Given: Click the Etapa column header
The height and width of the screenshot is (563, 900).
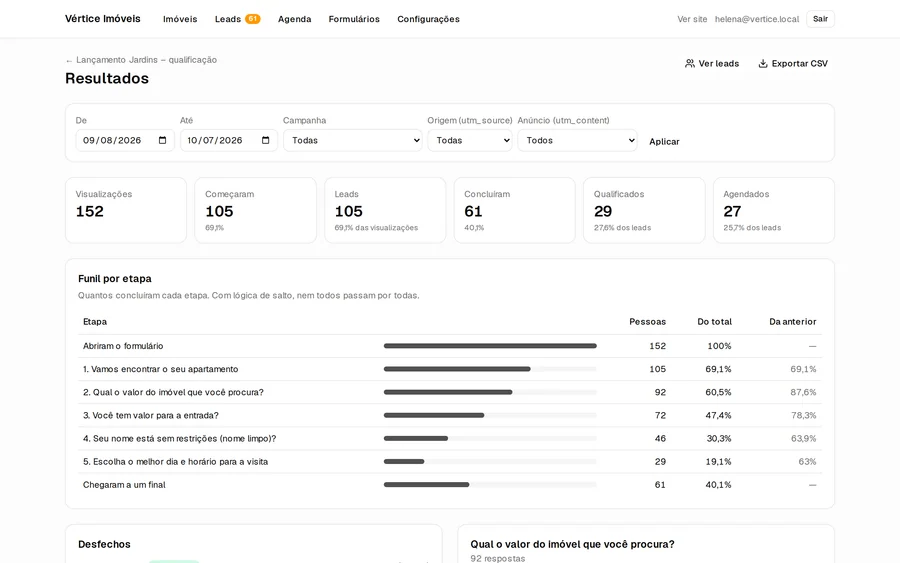Looking at the screenshot, I should coord(95,322).
